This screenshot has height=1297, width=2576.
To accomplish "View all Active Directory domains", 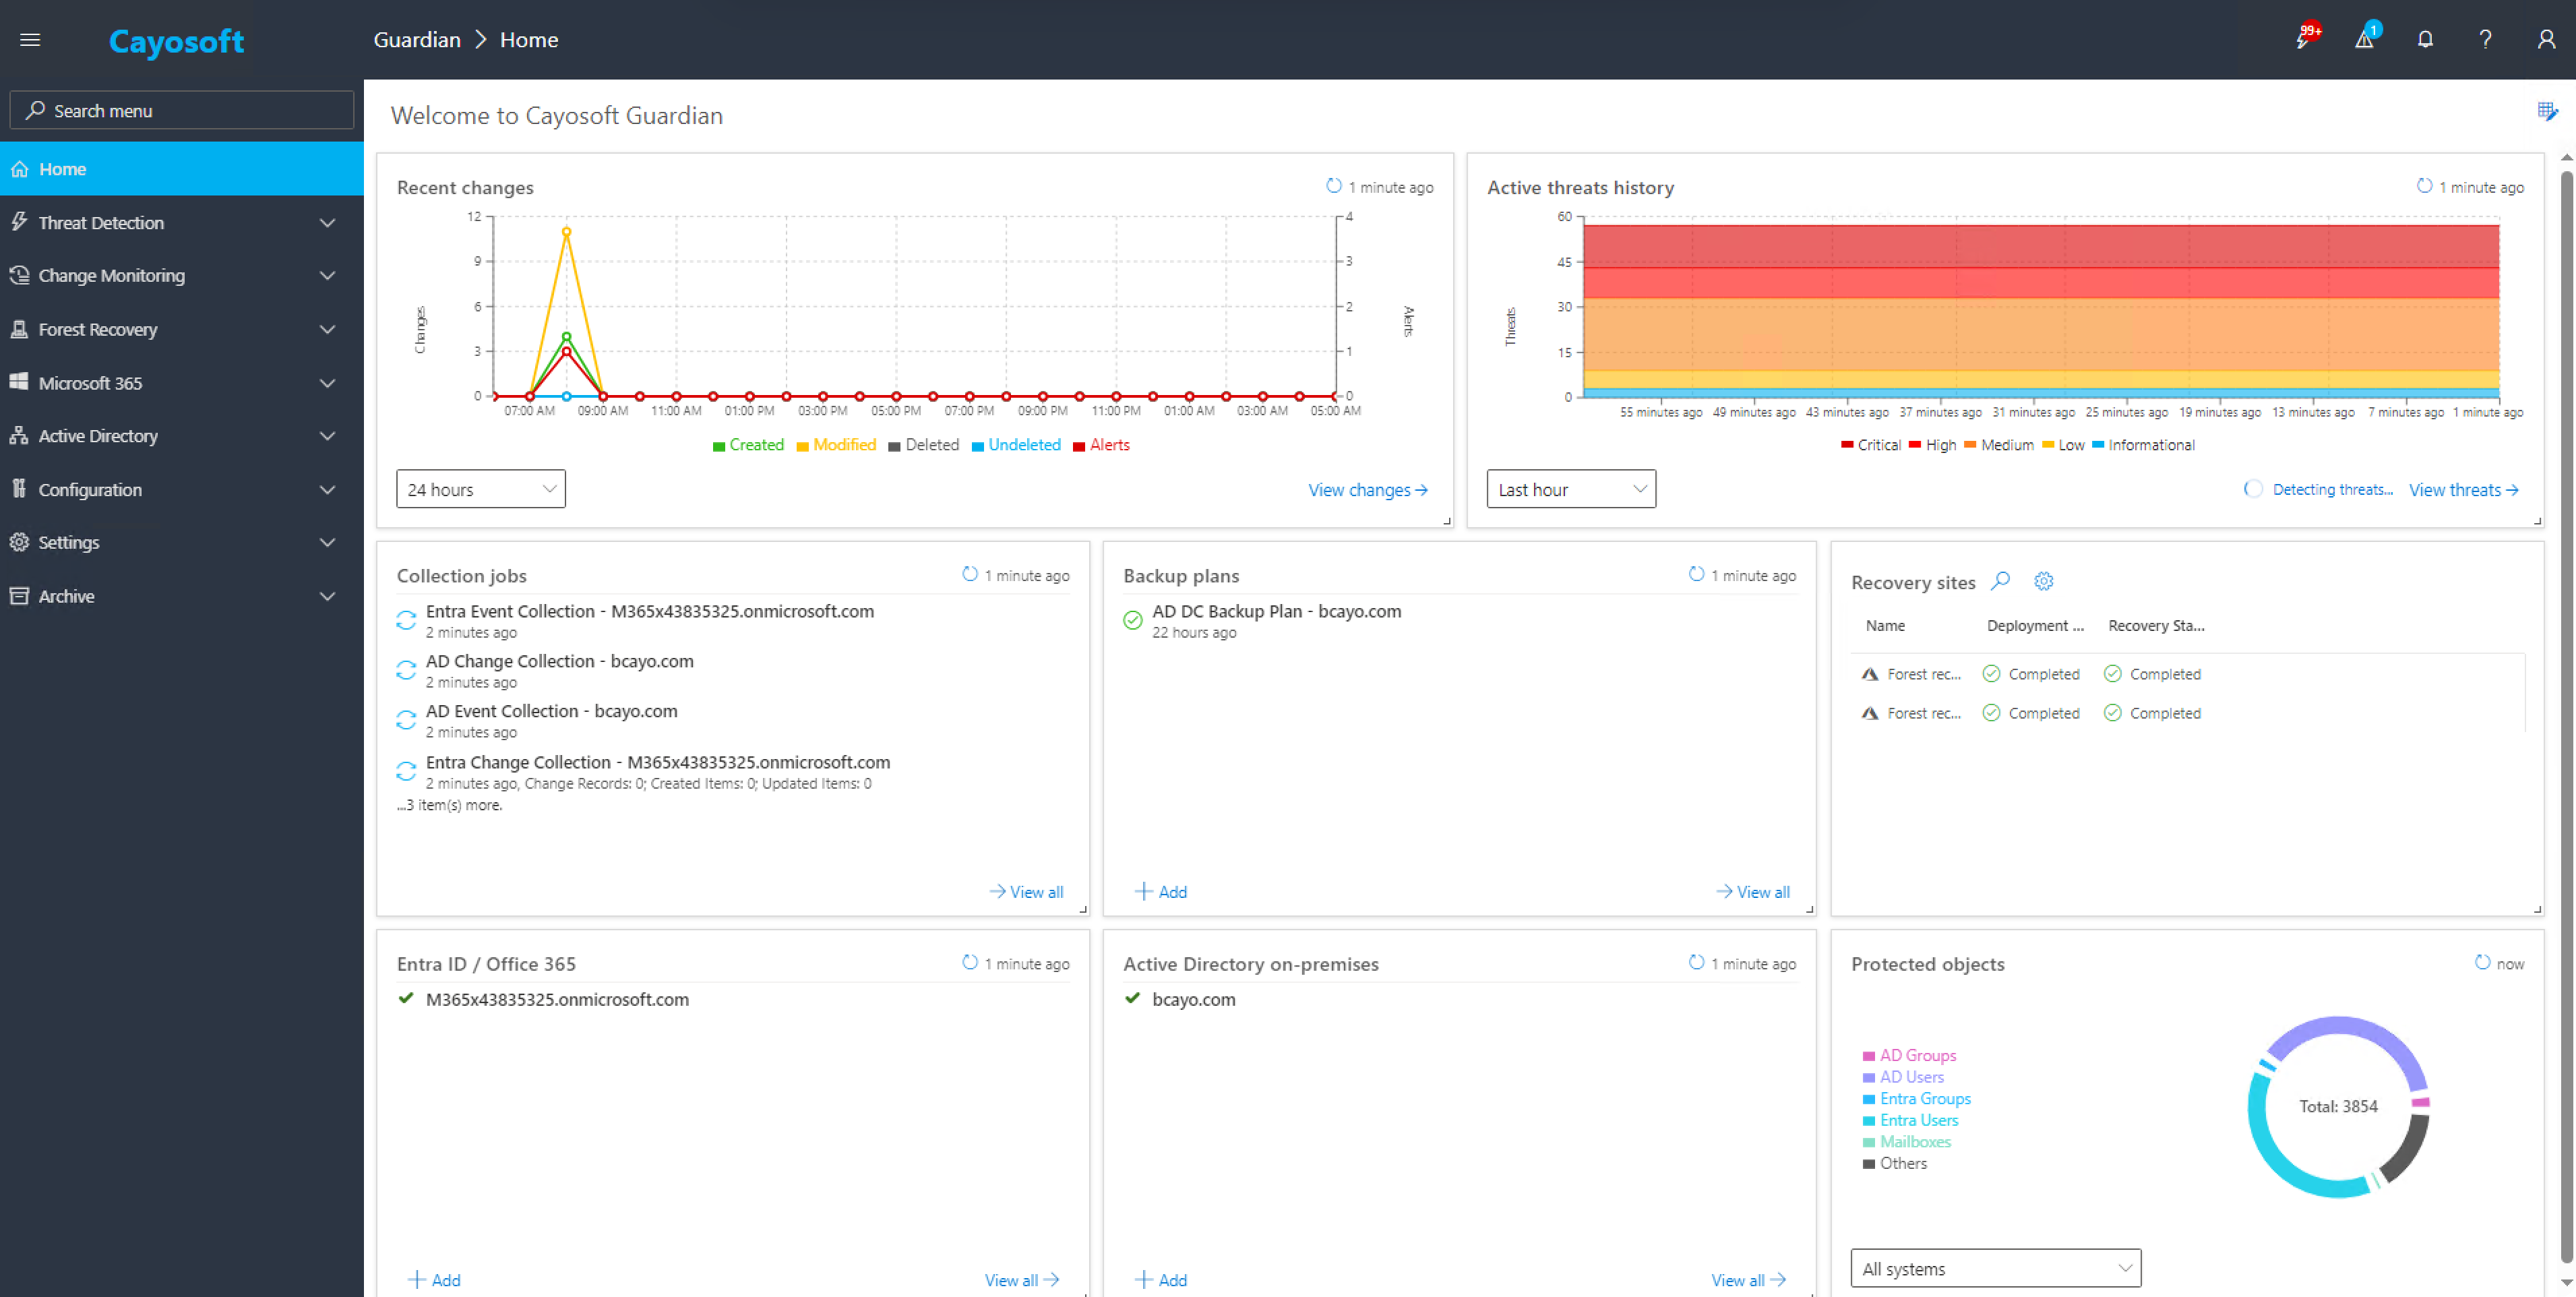I will point(1749,1280).
